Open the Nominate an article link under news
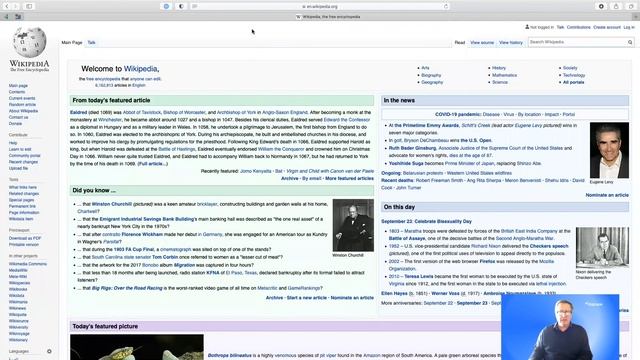 point(607,195)
